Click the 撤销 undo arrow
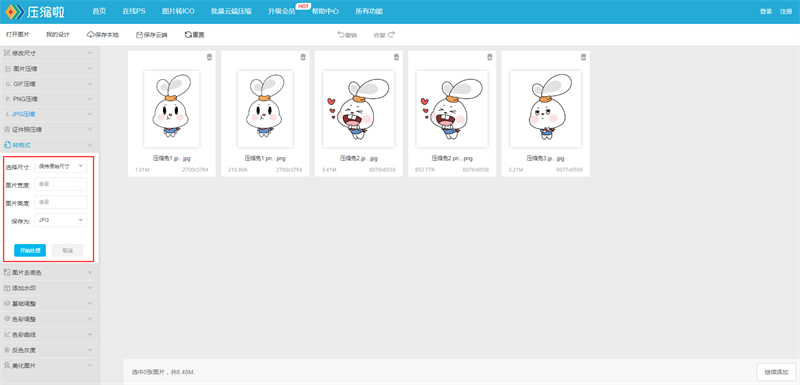Image resolution: width=800 pixels, height=385 pixels. [341, 35]
